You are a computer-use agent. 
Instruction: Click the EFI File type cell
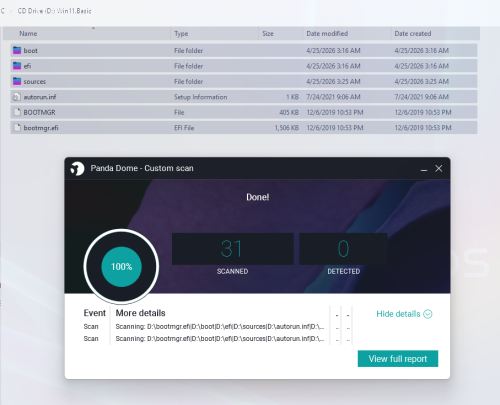click(184, 128)
